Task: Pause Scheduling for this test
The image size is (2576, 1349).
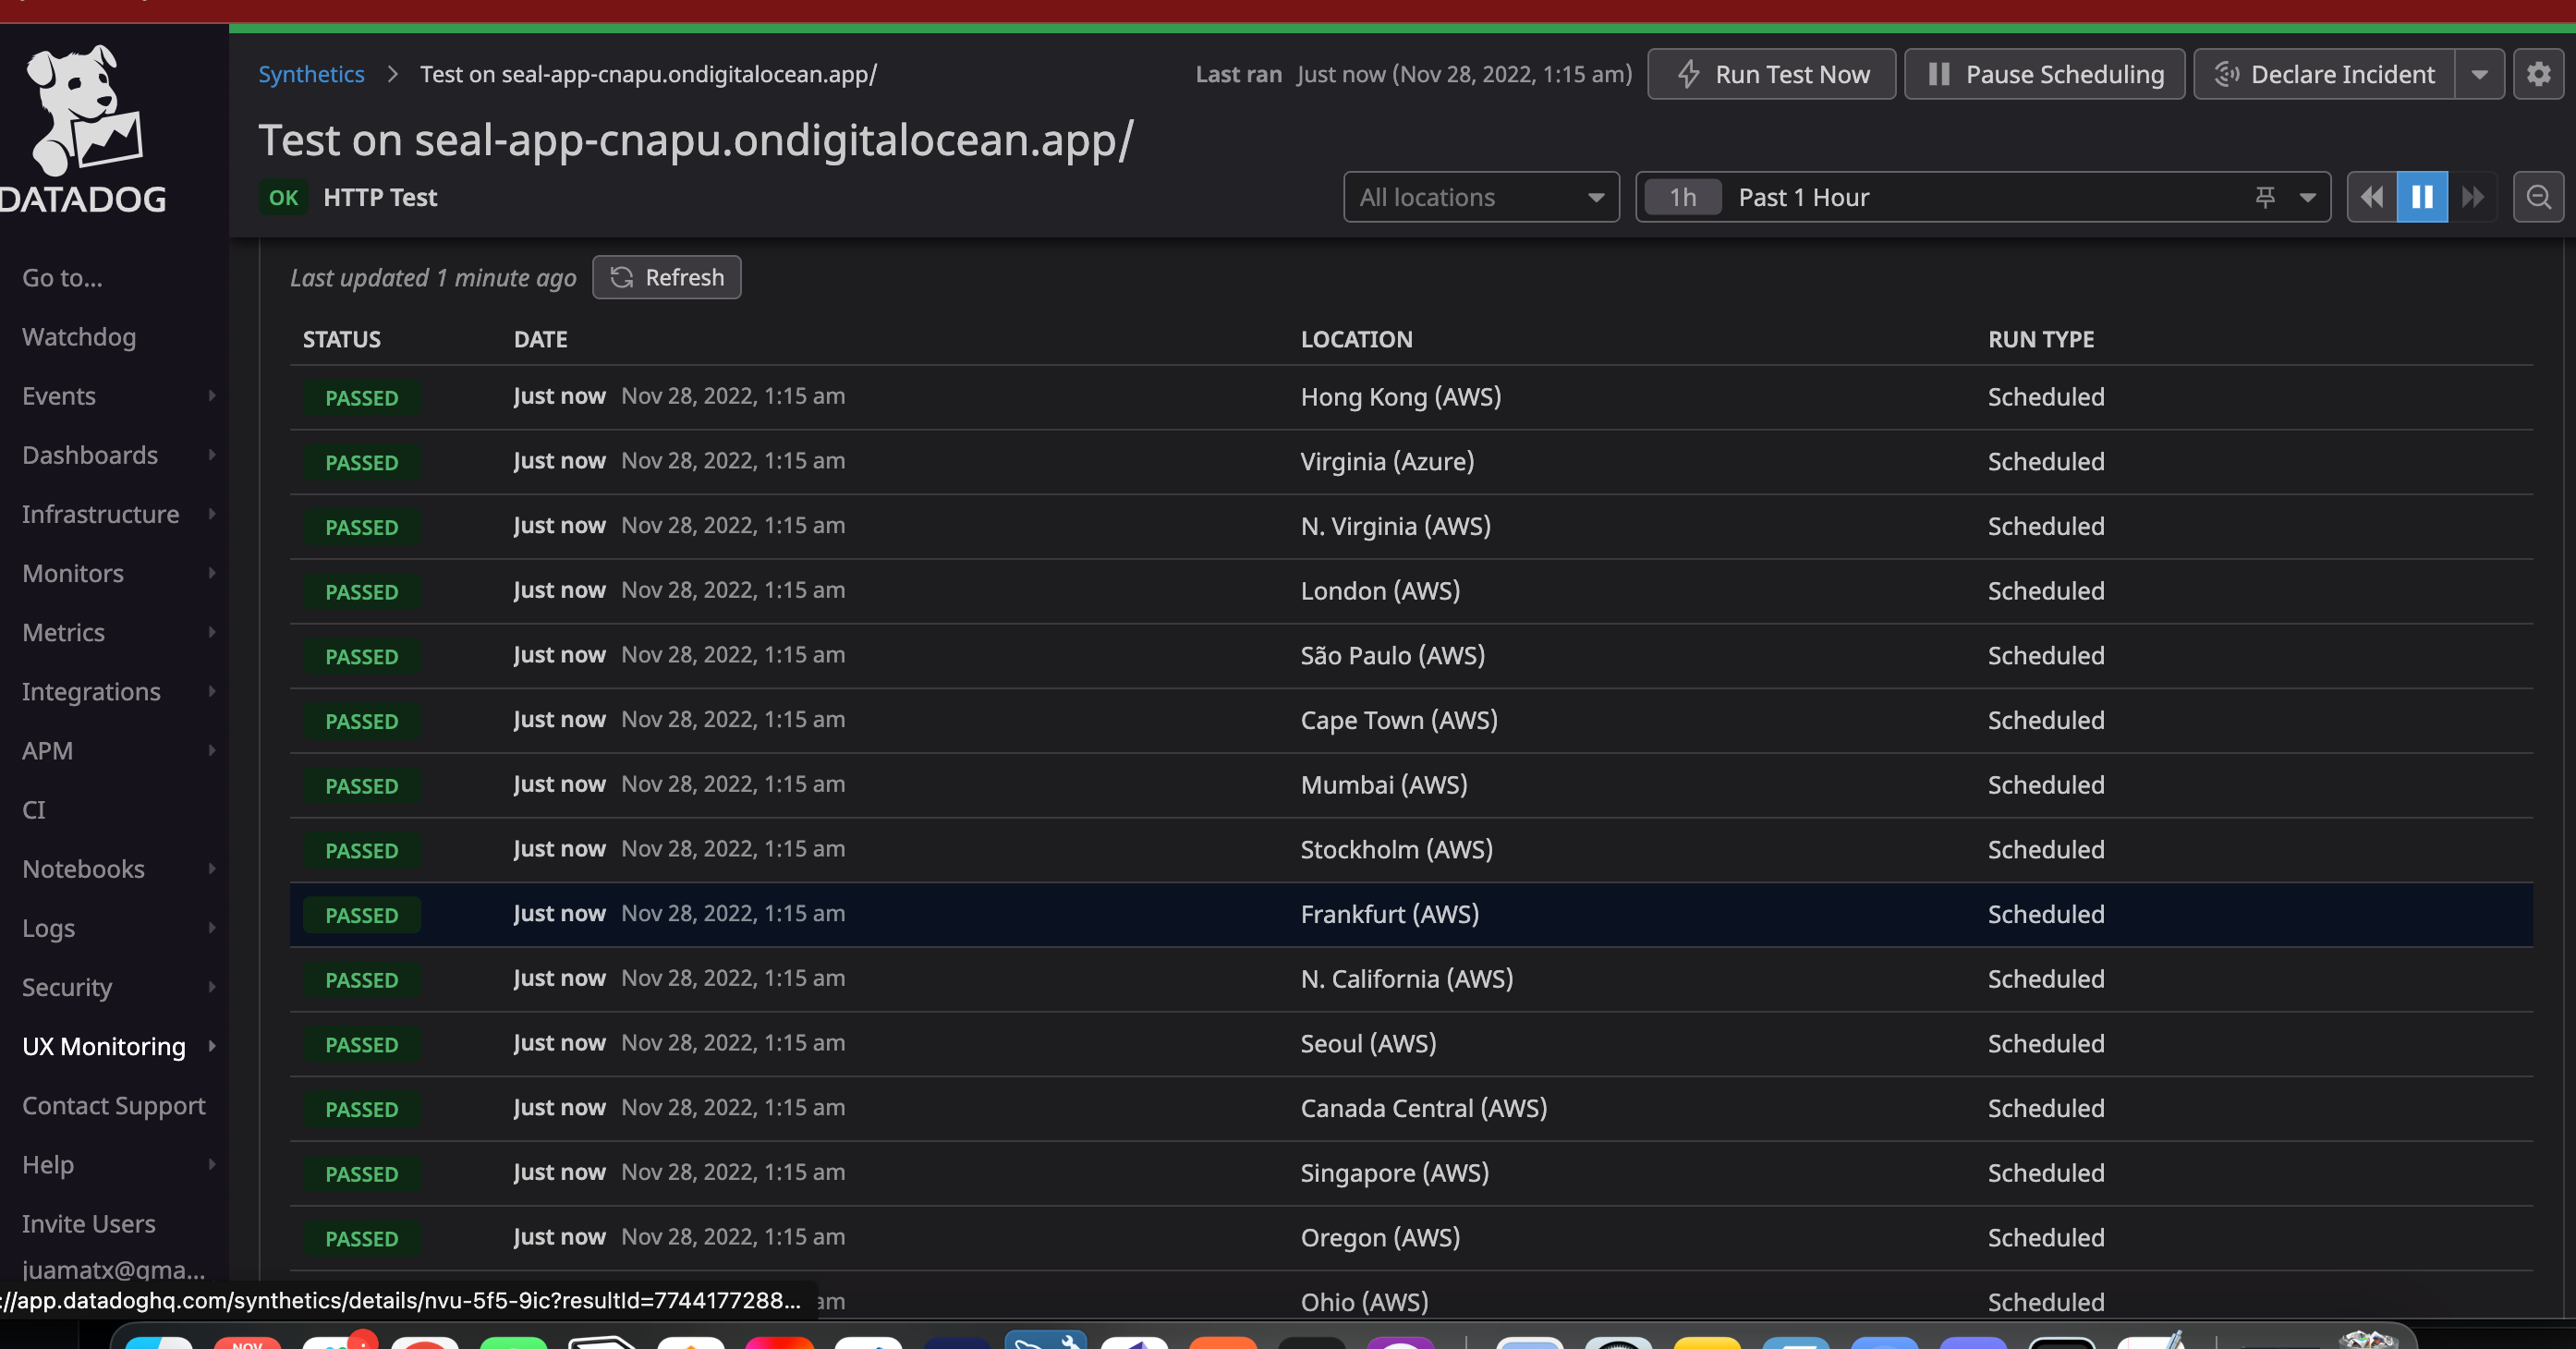Action: tap(2044, 74)
